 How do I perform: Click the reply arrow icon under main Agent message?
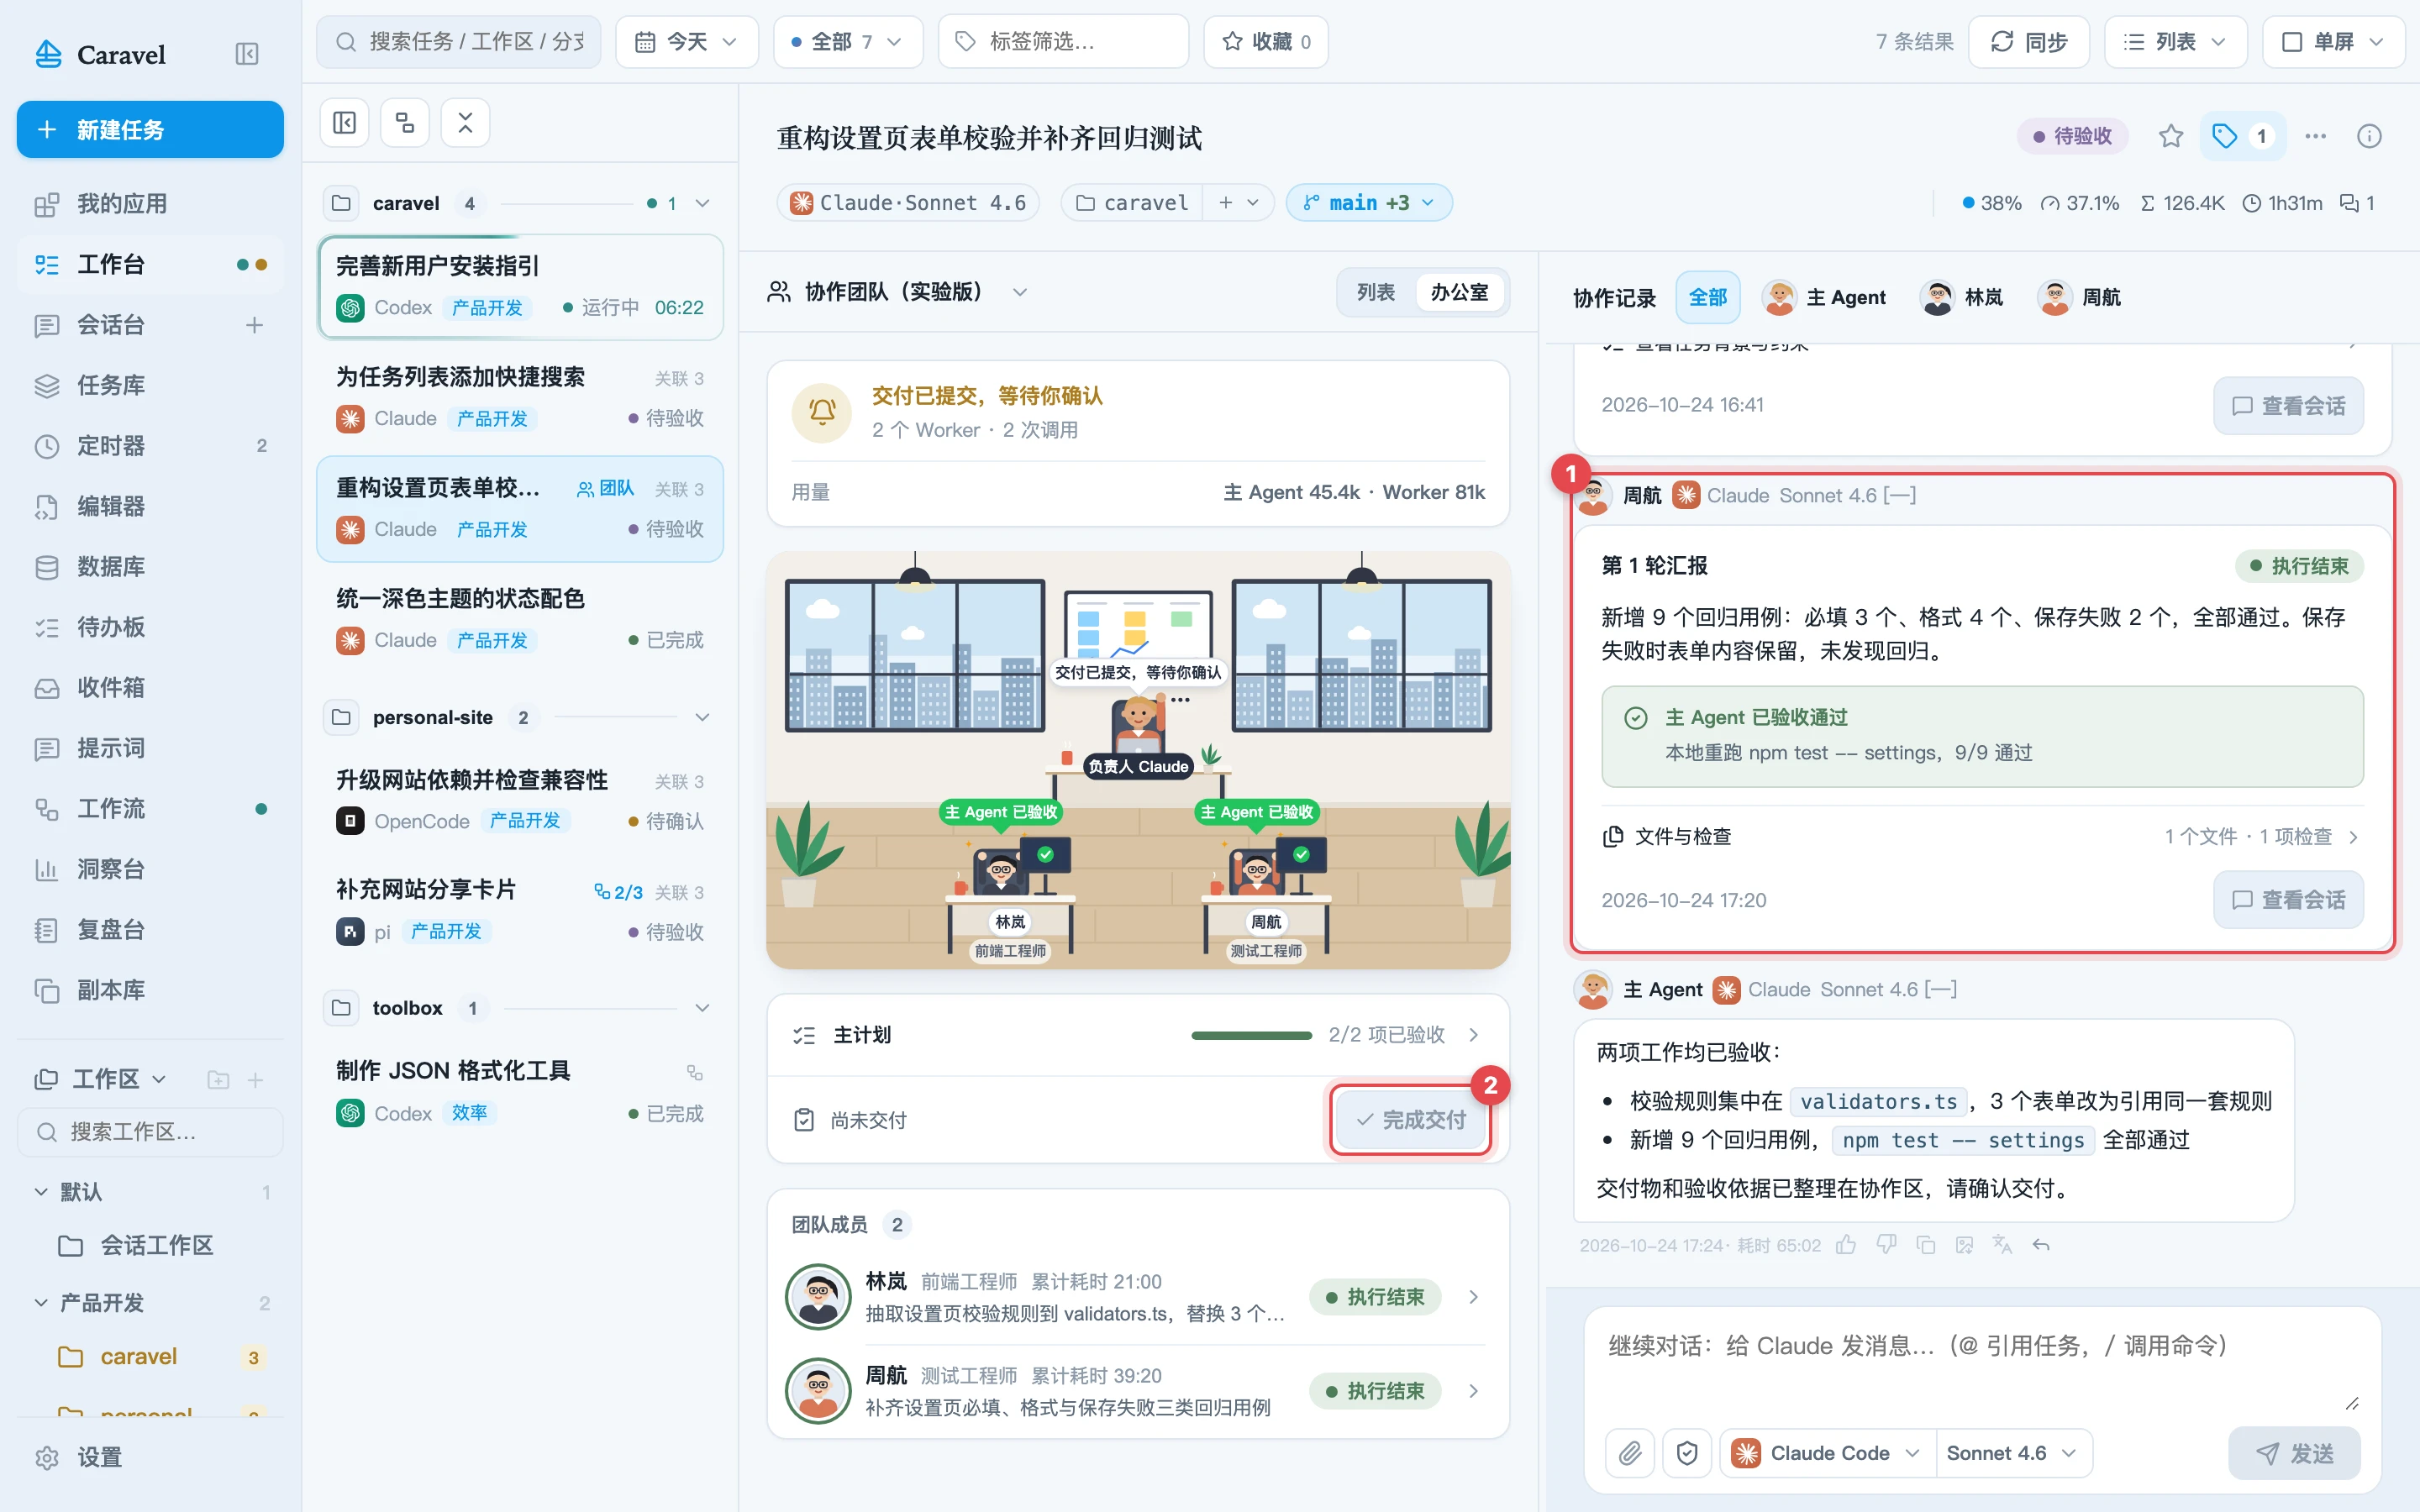(x=2041, y=1245)
